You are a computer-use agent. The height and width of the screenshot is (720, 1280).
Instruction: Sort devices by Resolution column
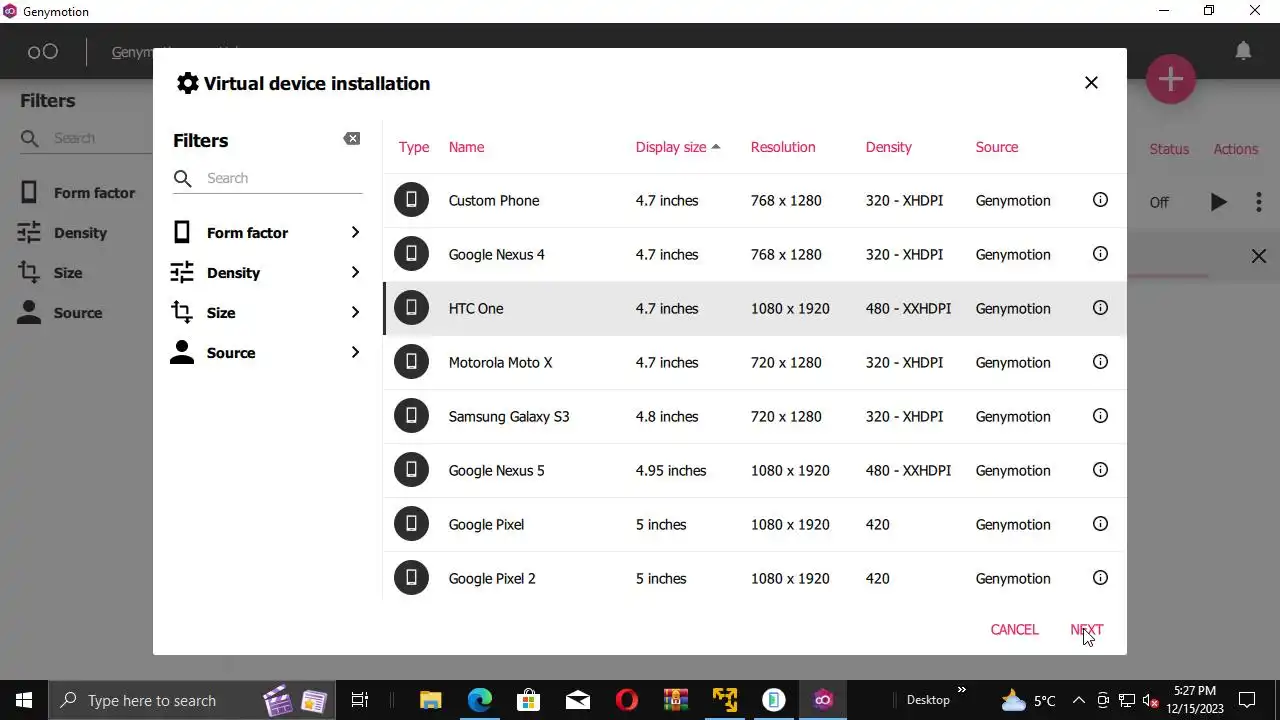[783, 147]
